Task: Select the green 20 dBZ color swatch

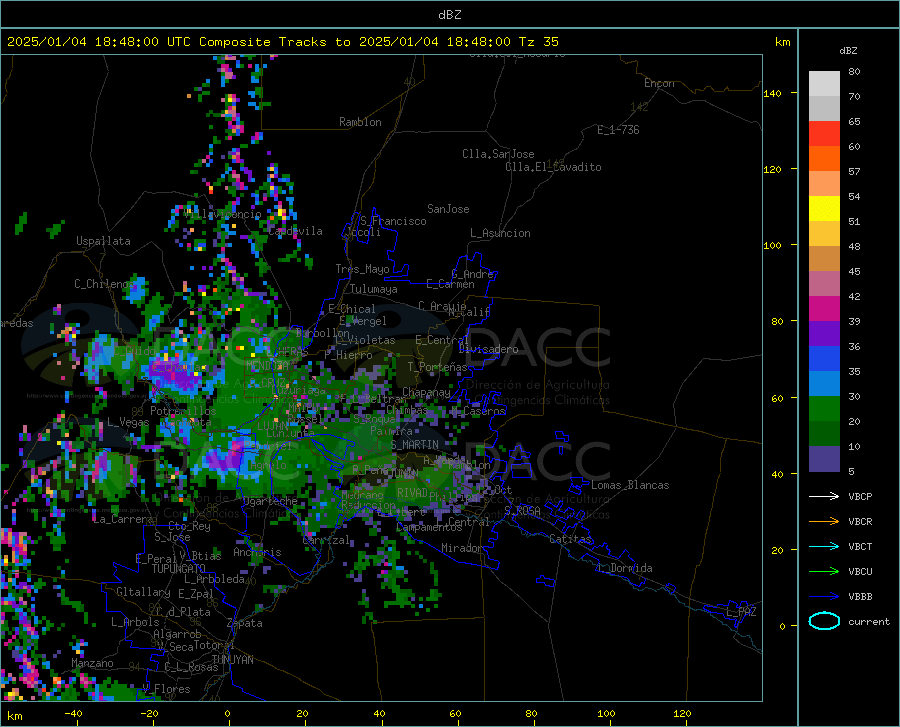Action: 824,409
